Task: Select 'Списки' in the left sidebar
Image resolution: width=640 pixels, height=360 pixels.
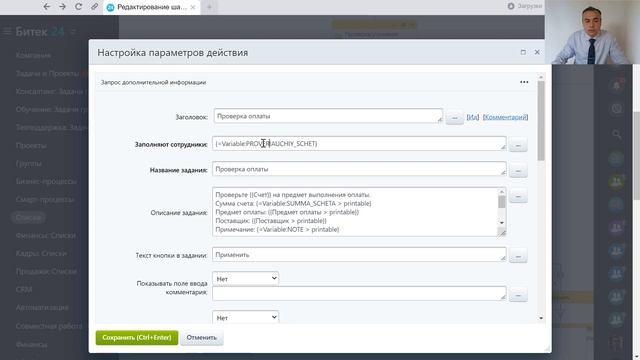Action: [28, 218]
